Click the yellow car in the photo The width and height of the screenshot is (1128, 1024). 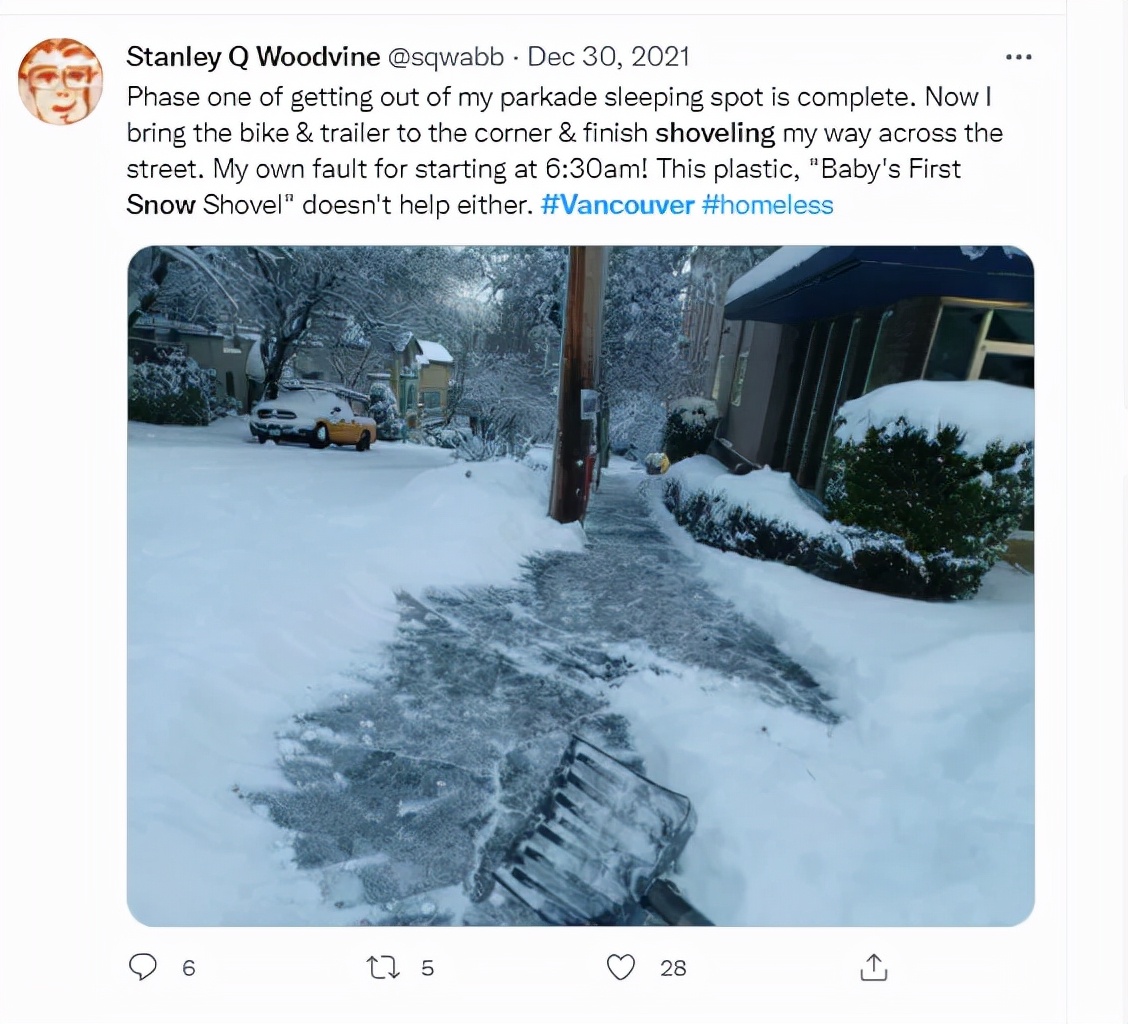313,420
